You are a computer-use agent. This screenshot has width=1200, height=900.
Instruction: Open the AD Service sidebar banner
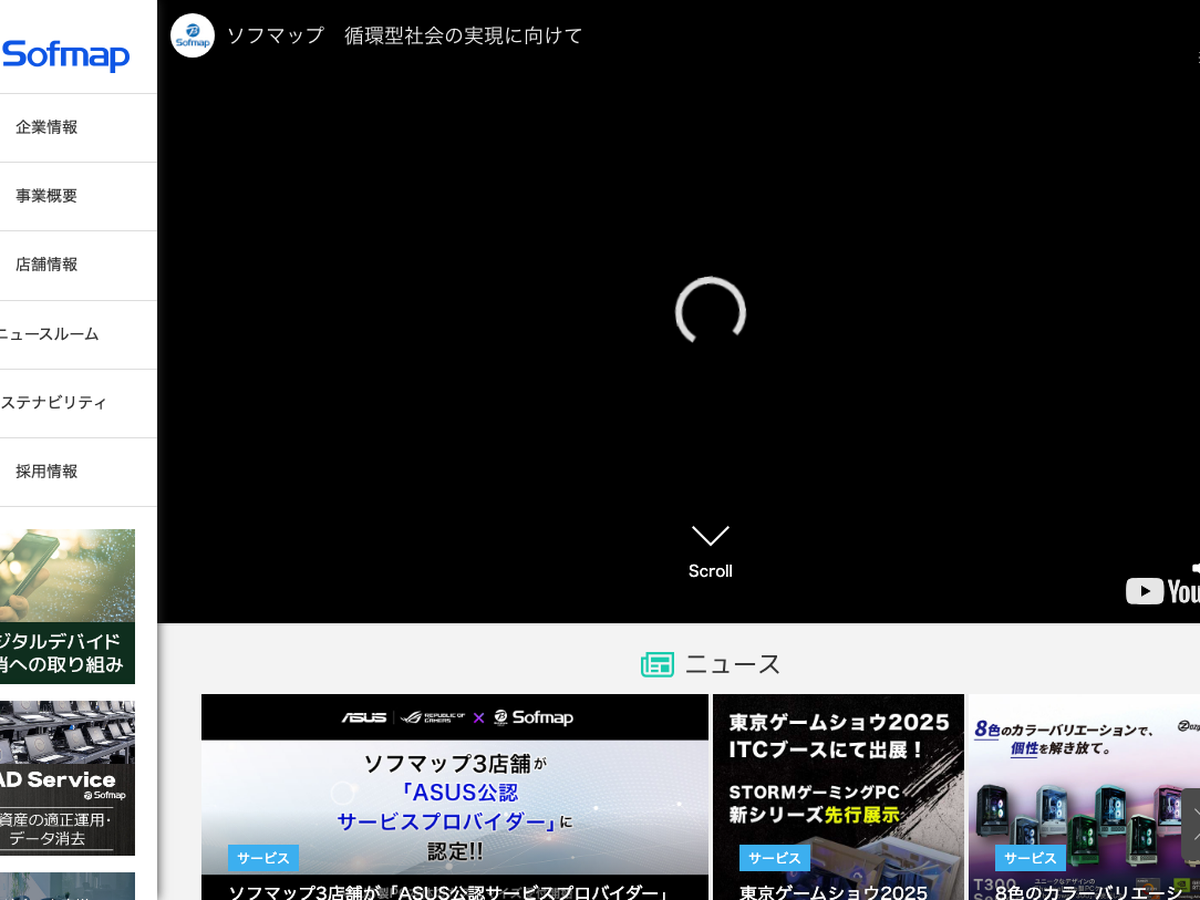[67, 778]
